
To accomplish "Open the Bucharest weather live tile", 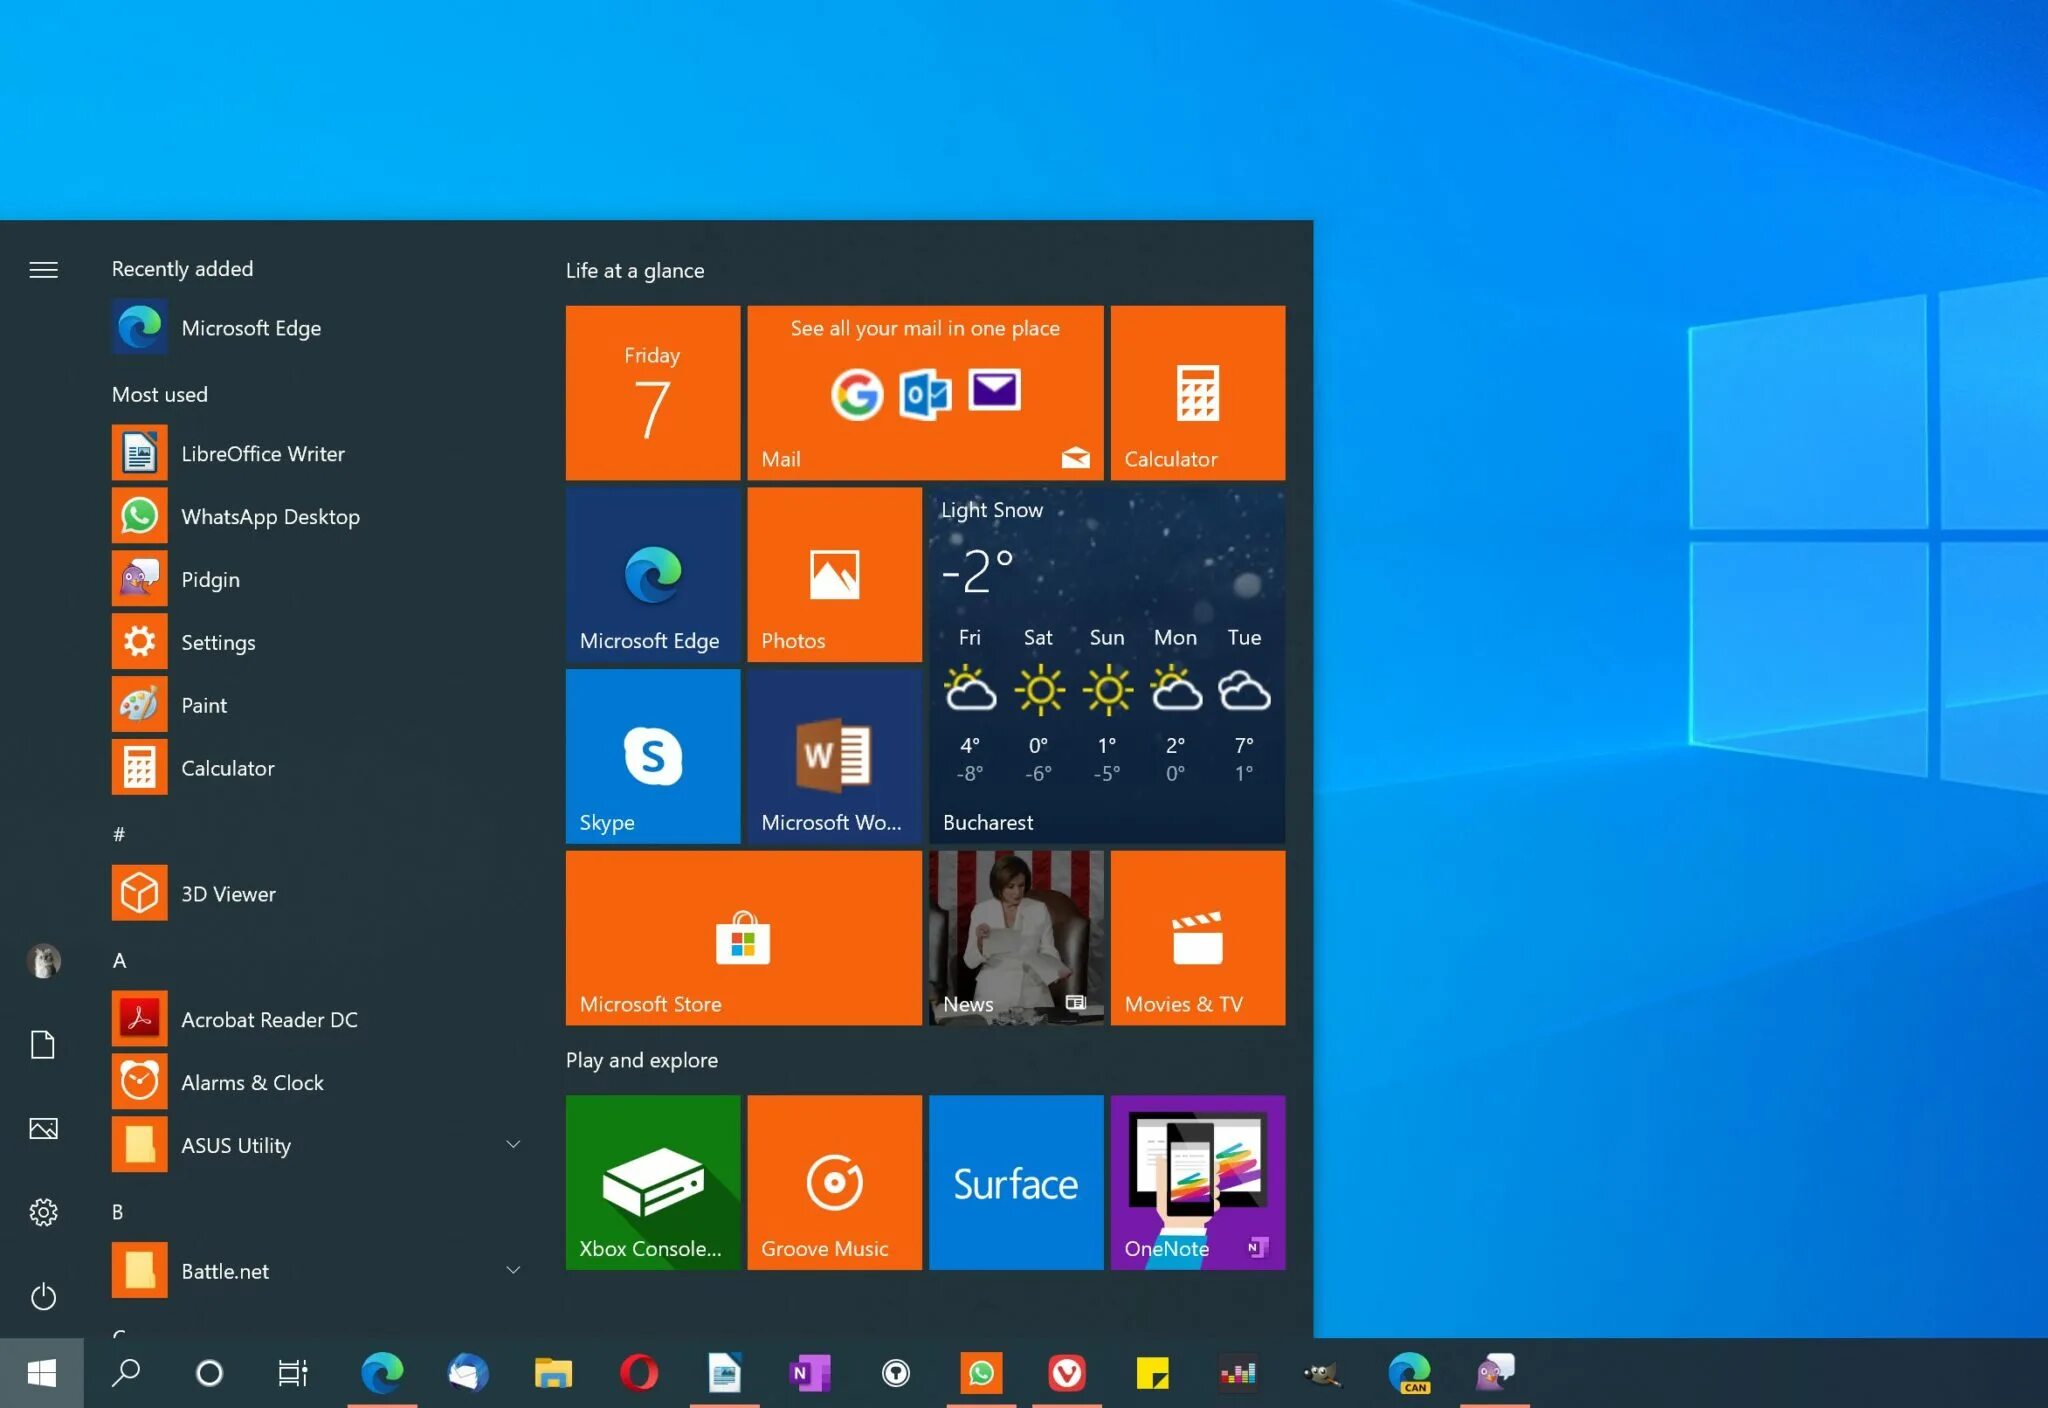I will tap(1106, 665).
